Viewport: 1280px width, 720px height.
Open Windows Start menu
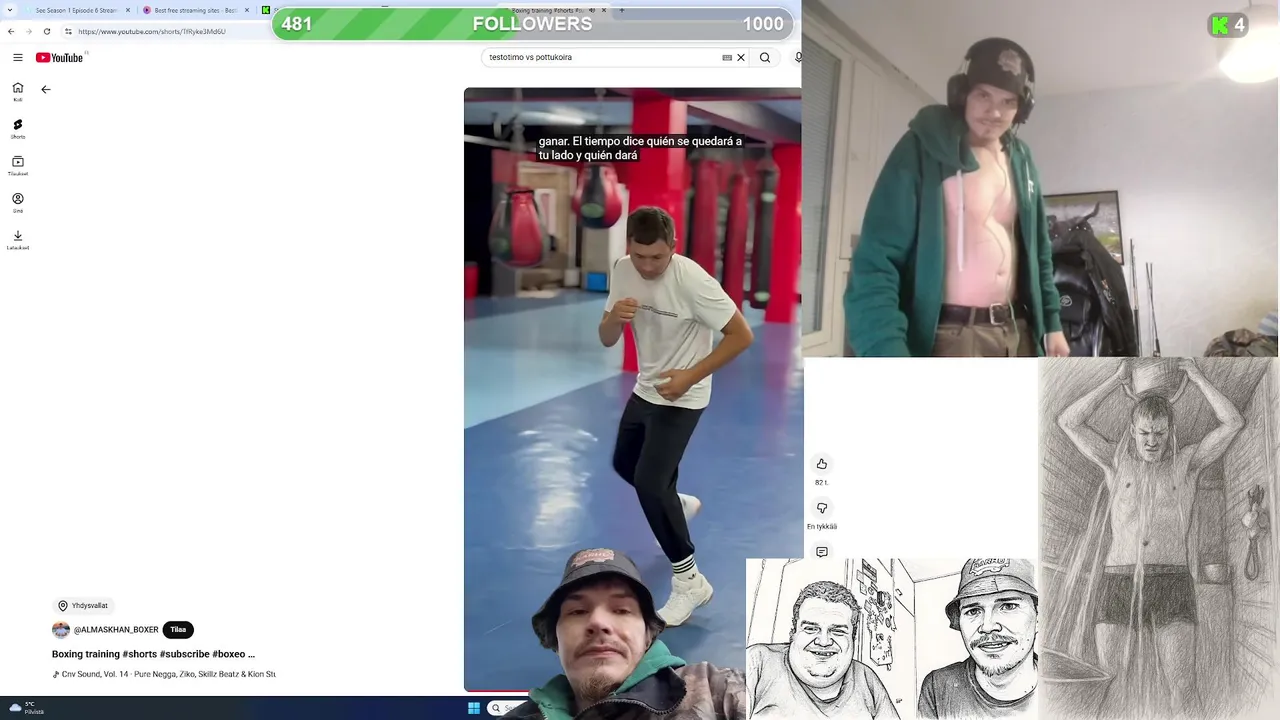click(474, 708)
